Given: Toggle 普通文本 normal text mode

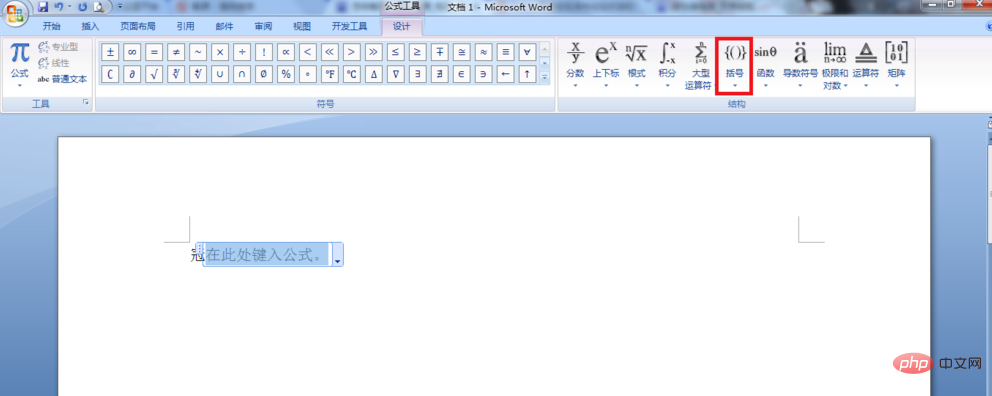Looking at the screenshot, I should pos(62,79).
